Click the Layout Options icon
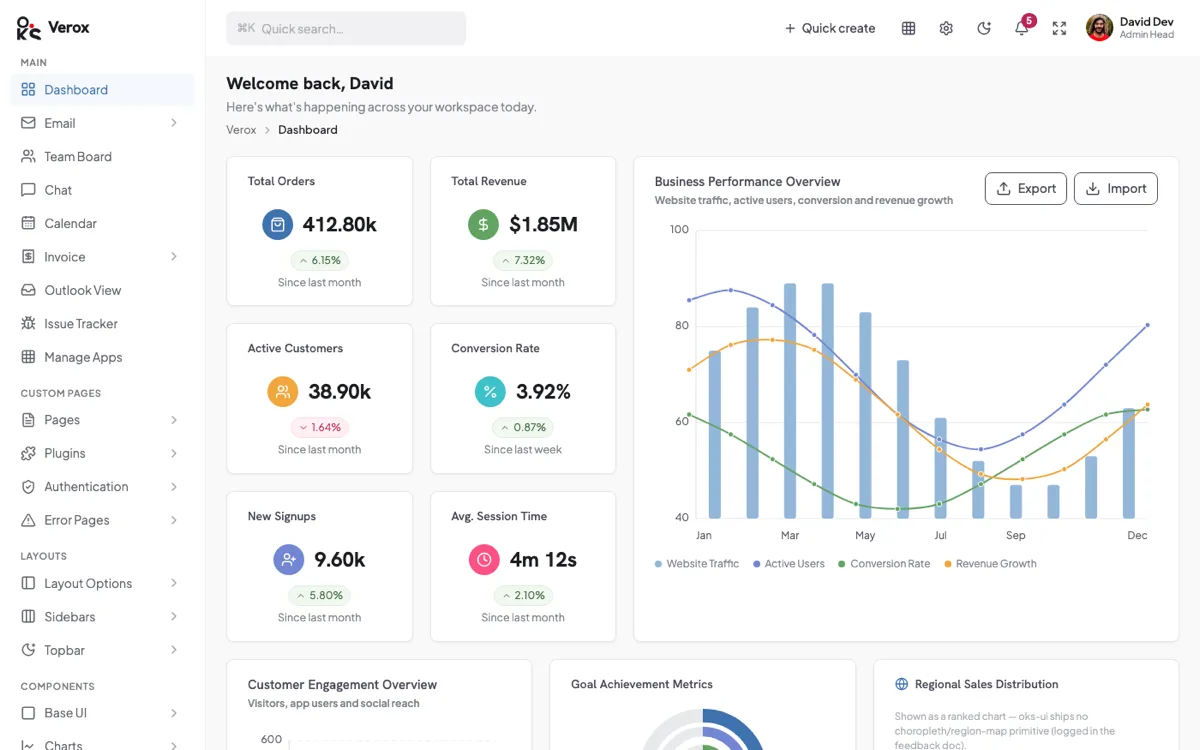Screen dimensions: 1200x750 28,583
